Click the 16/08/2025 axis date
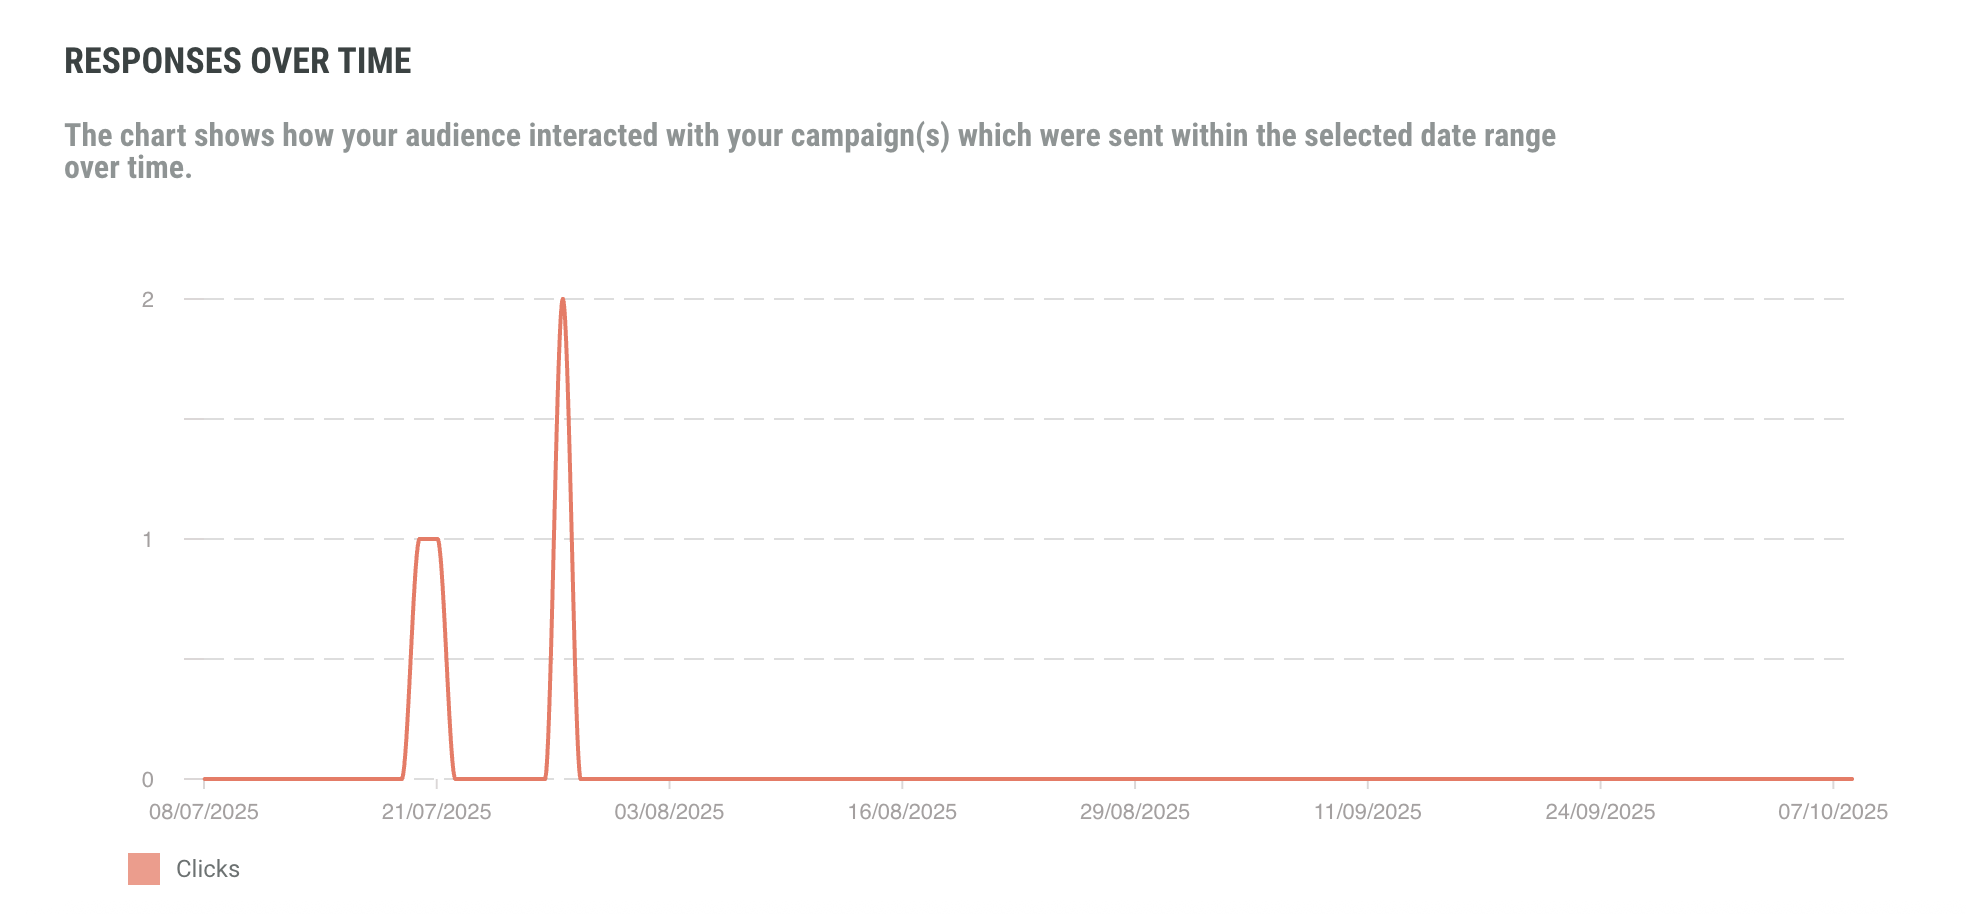The height and width of the screenshot is (914, 1966). [x=902, y=812]
